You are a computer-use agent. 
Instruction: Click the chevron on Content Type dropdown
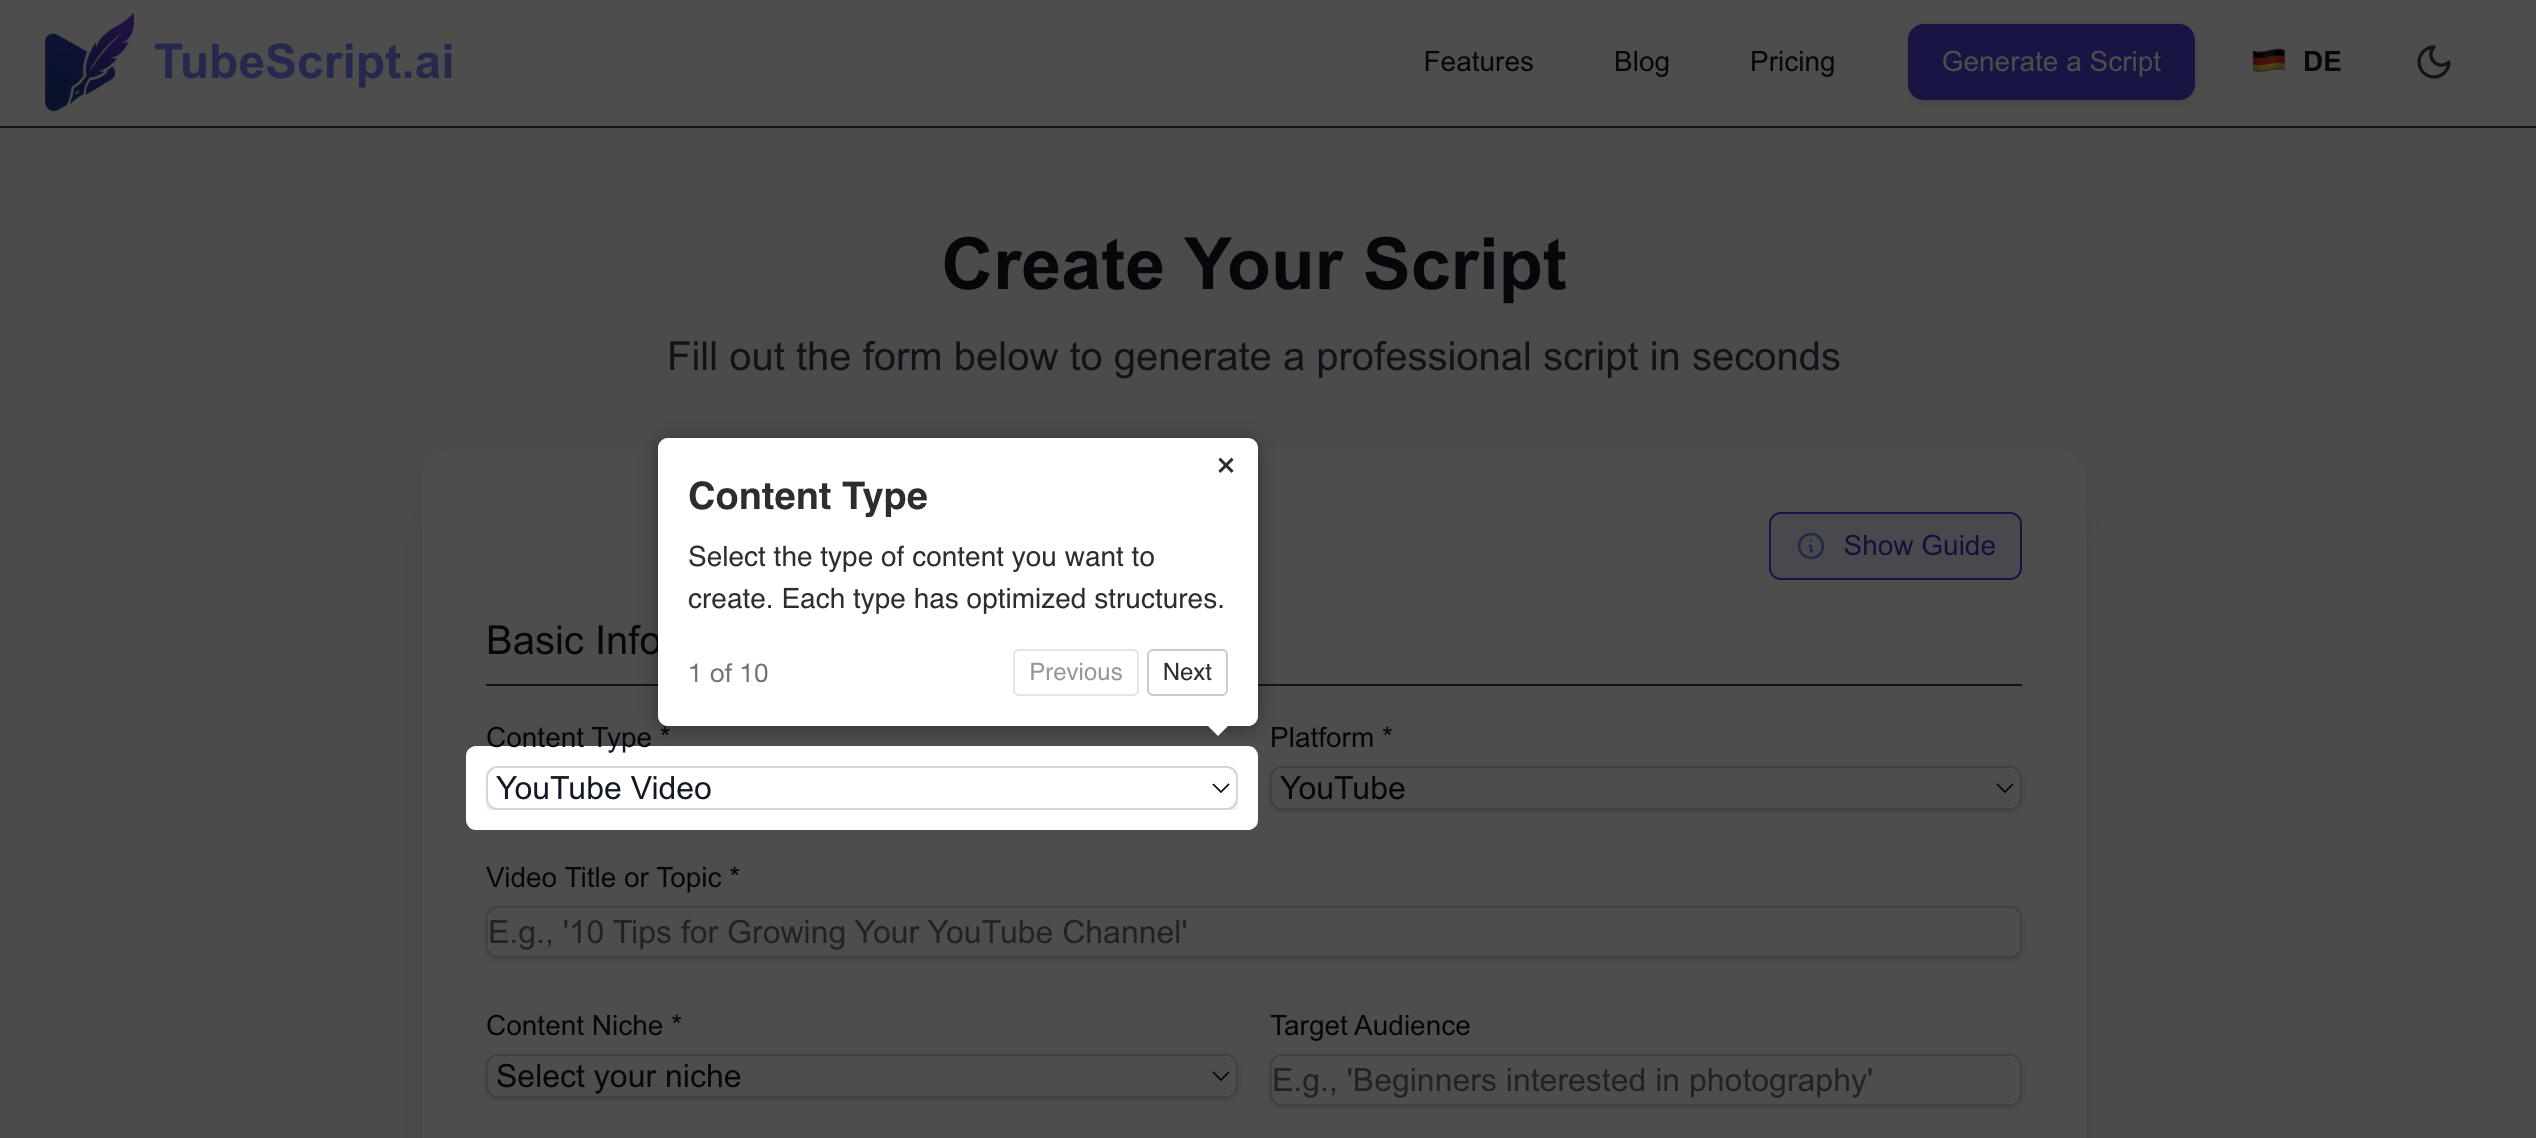1220,788
